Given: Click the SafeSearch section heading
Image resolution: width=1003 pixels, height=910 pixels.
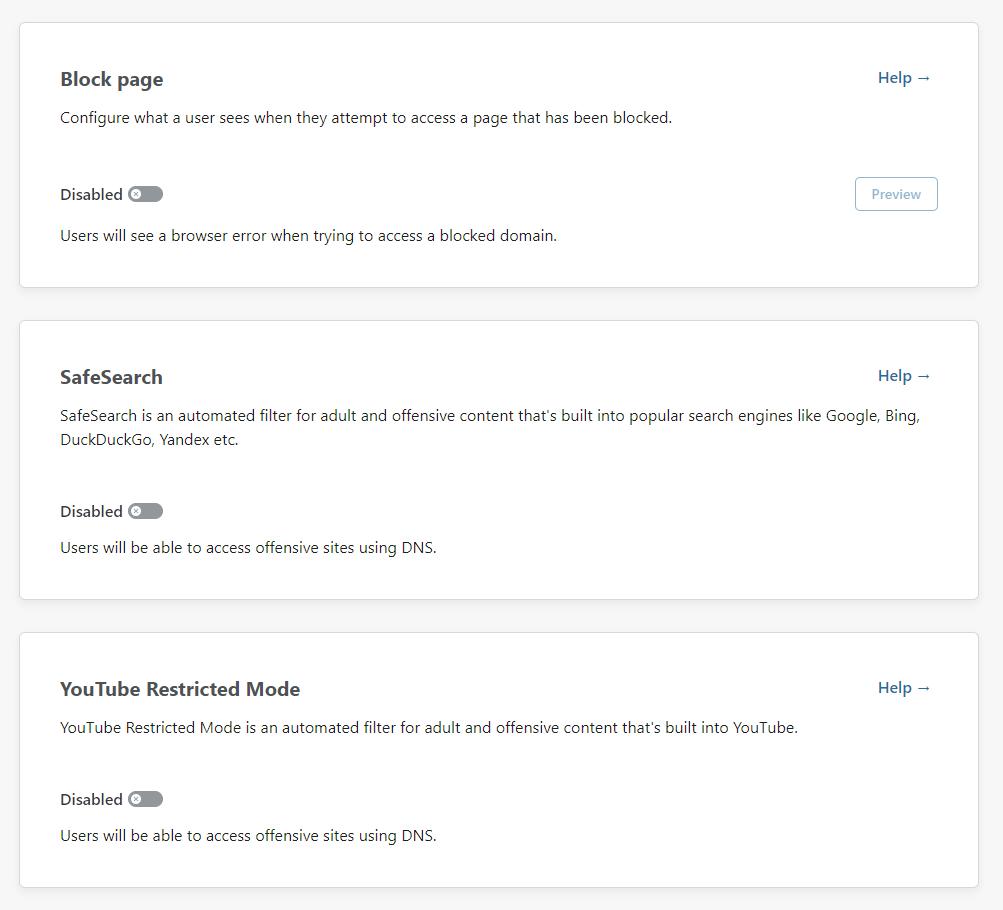Looking at the screenshot, I should click(111, 377).
